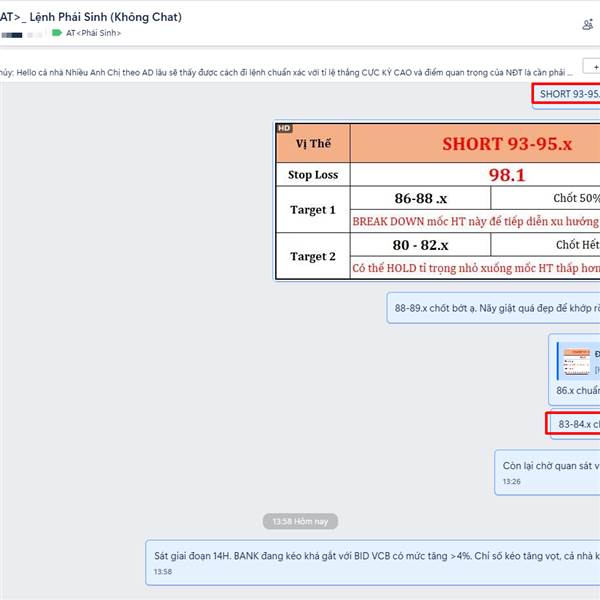Open the small chart thumbnail in quoted reply
The image size is (600, 600).
pyautogui.click(x=575, y=360)
